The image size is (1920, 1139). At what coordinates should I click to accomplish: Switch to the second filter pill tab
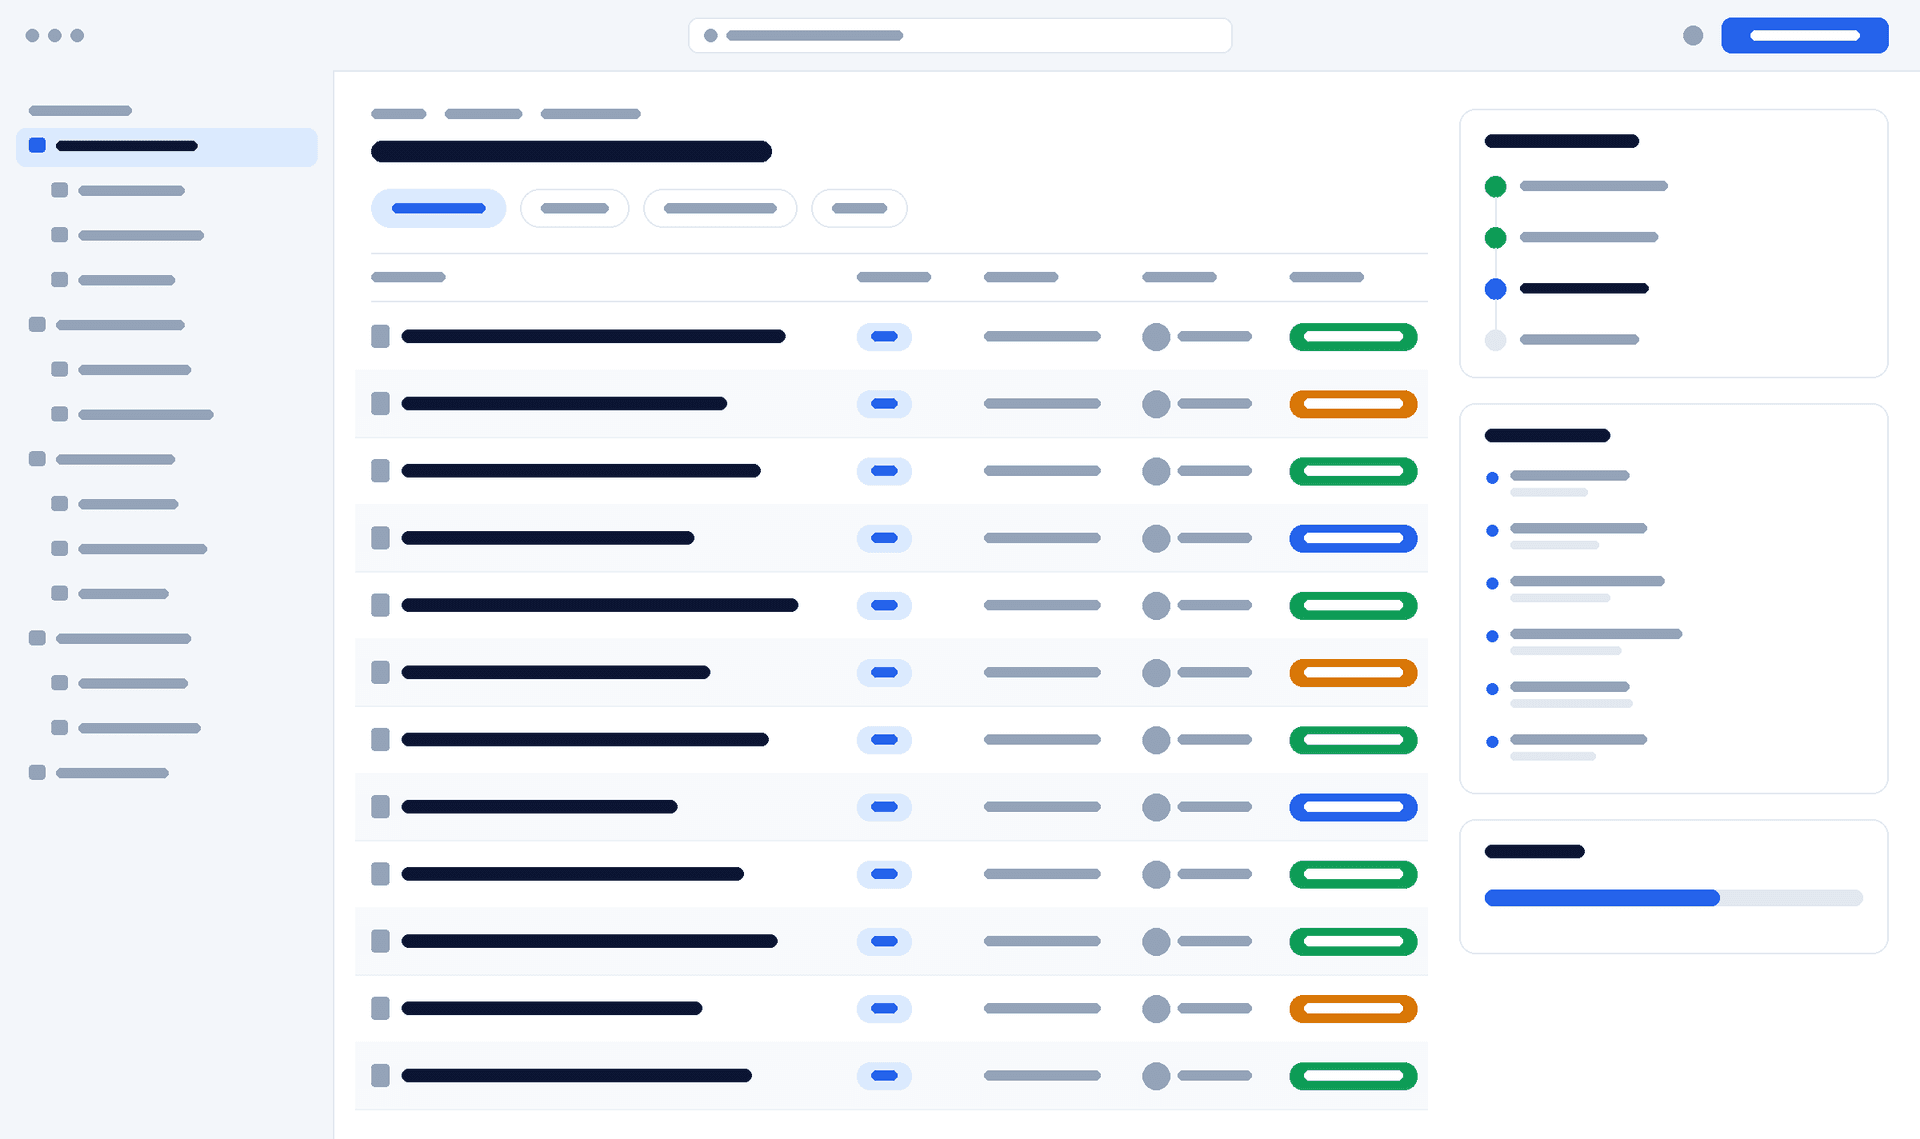pos(574,208)
